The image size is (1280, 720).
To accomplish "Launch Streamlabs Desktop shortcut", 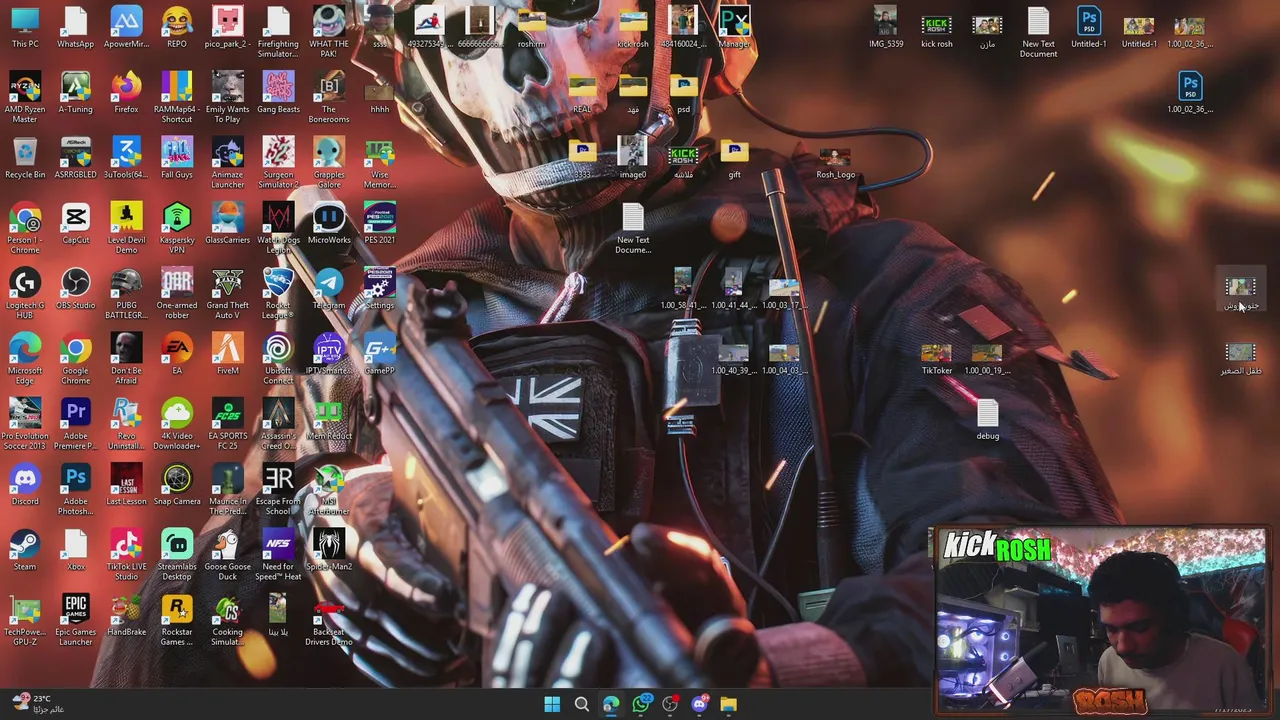I will (177, 554).
